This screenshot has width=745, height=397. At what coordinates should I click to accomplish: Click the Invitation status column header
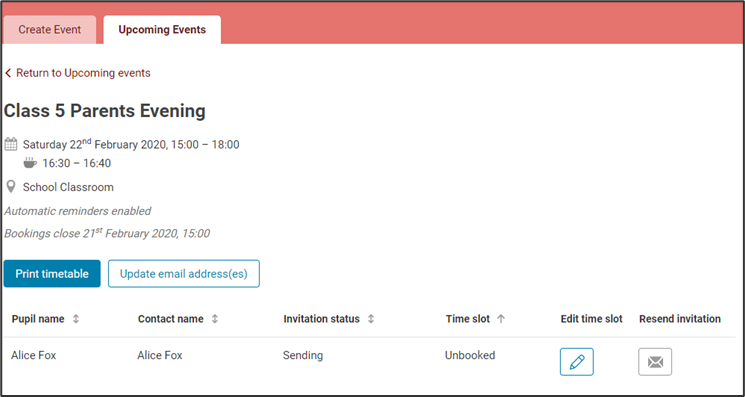[322, 319]
